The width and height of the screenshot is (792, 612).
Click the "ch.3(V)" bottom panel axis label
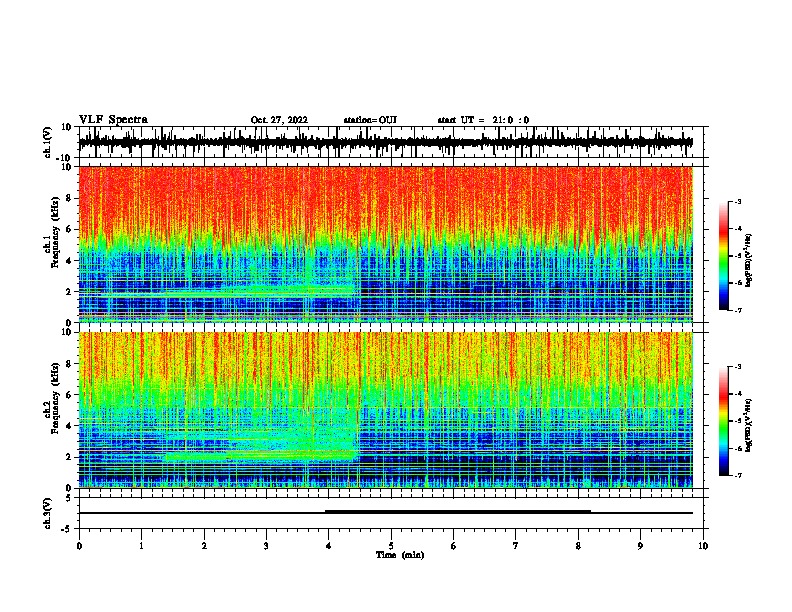[x=48, y=514]
